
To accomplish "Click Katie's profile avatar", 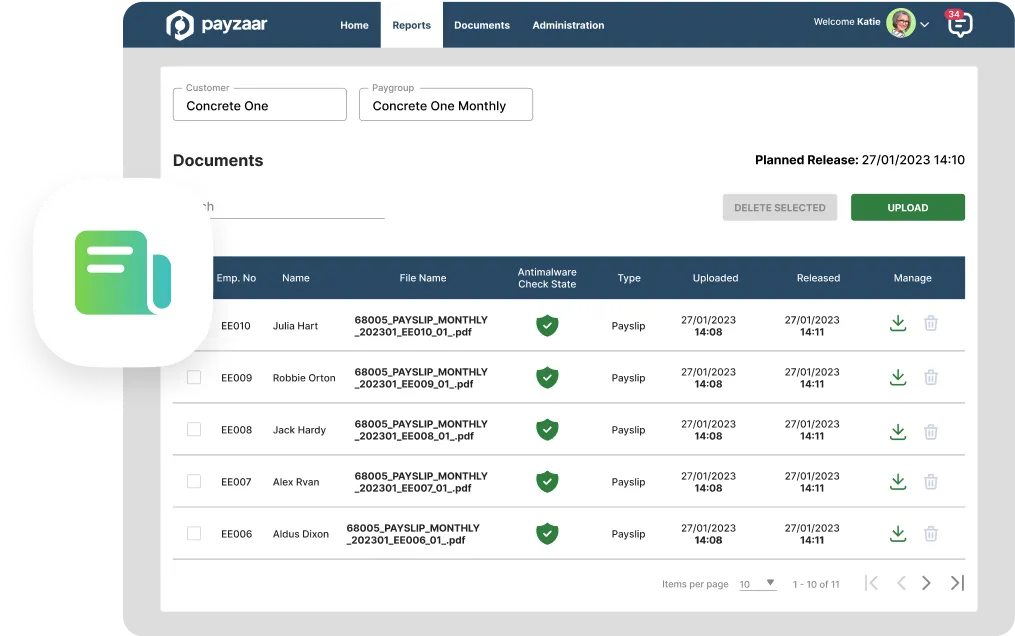I will 898,22.
